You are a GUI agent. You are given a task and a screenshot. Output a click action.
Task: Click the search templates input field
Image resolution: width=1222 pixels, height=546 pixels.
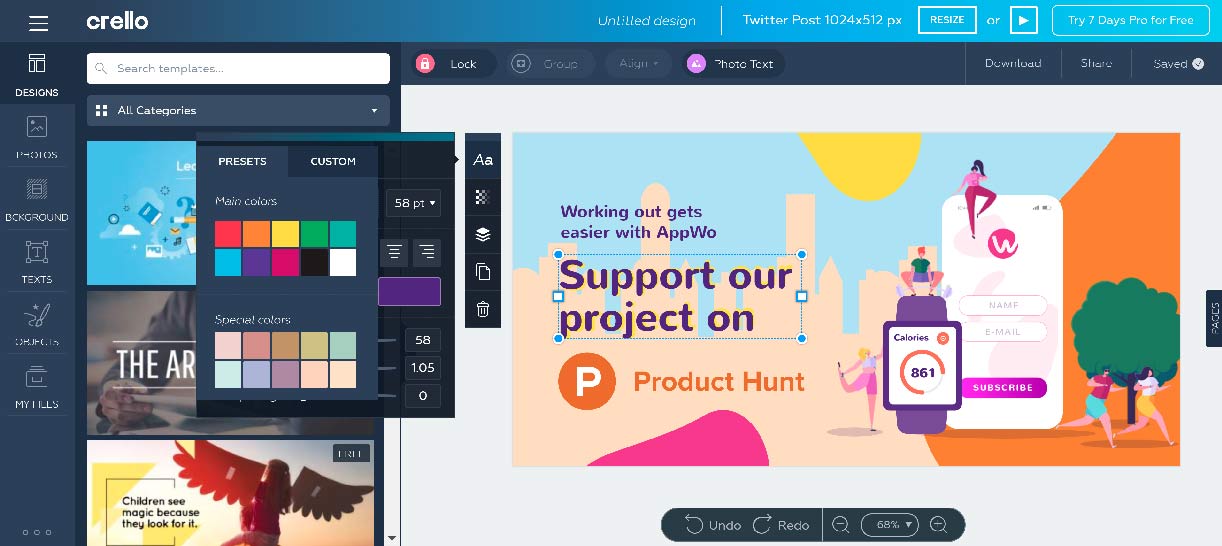click(x=238, y=69)
